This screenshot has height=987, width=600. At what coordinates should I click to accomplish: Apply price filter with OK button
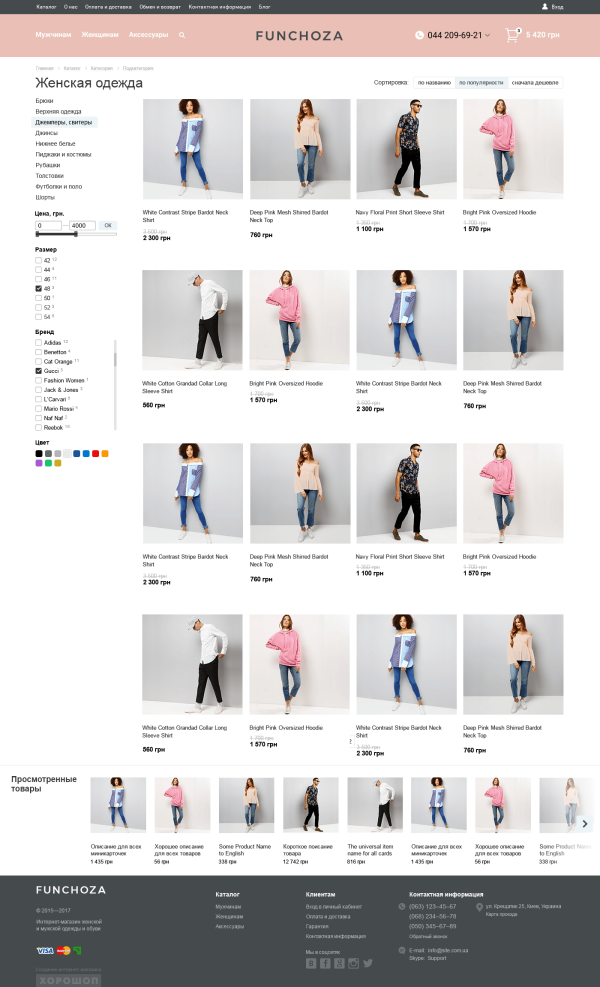pos(108,225)
